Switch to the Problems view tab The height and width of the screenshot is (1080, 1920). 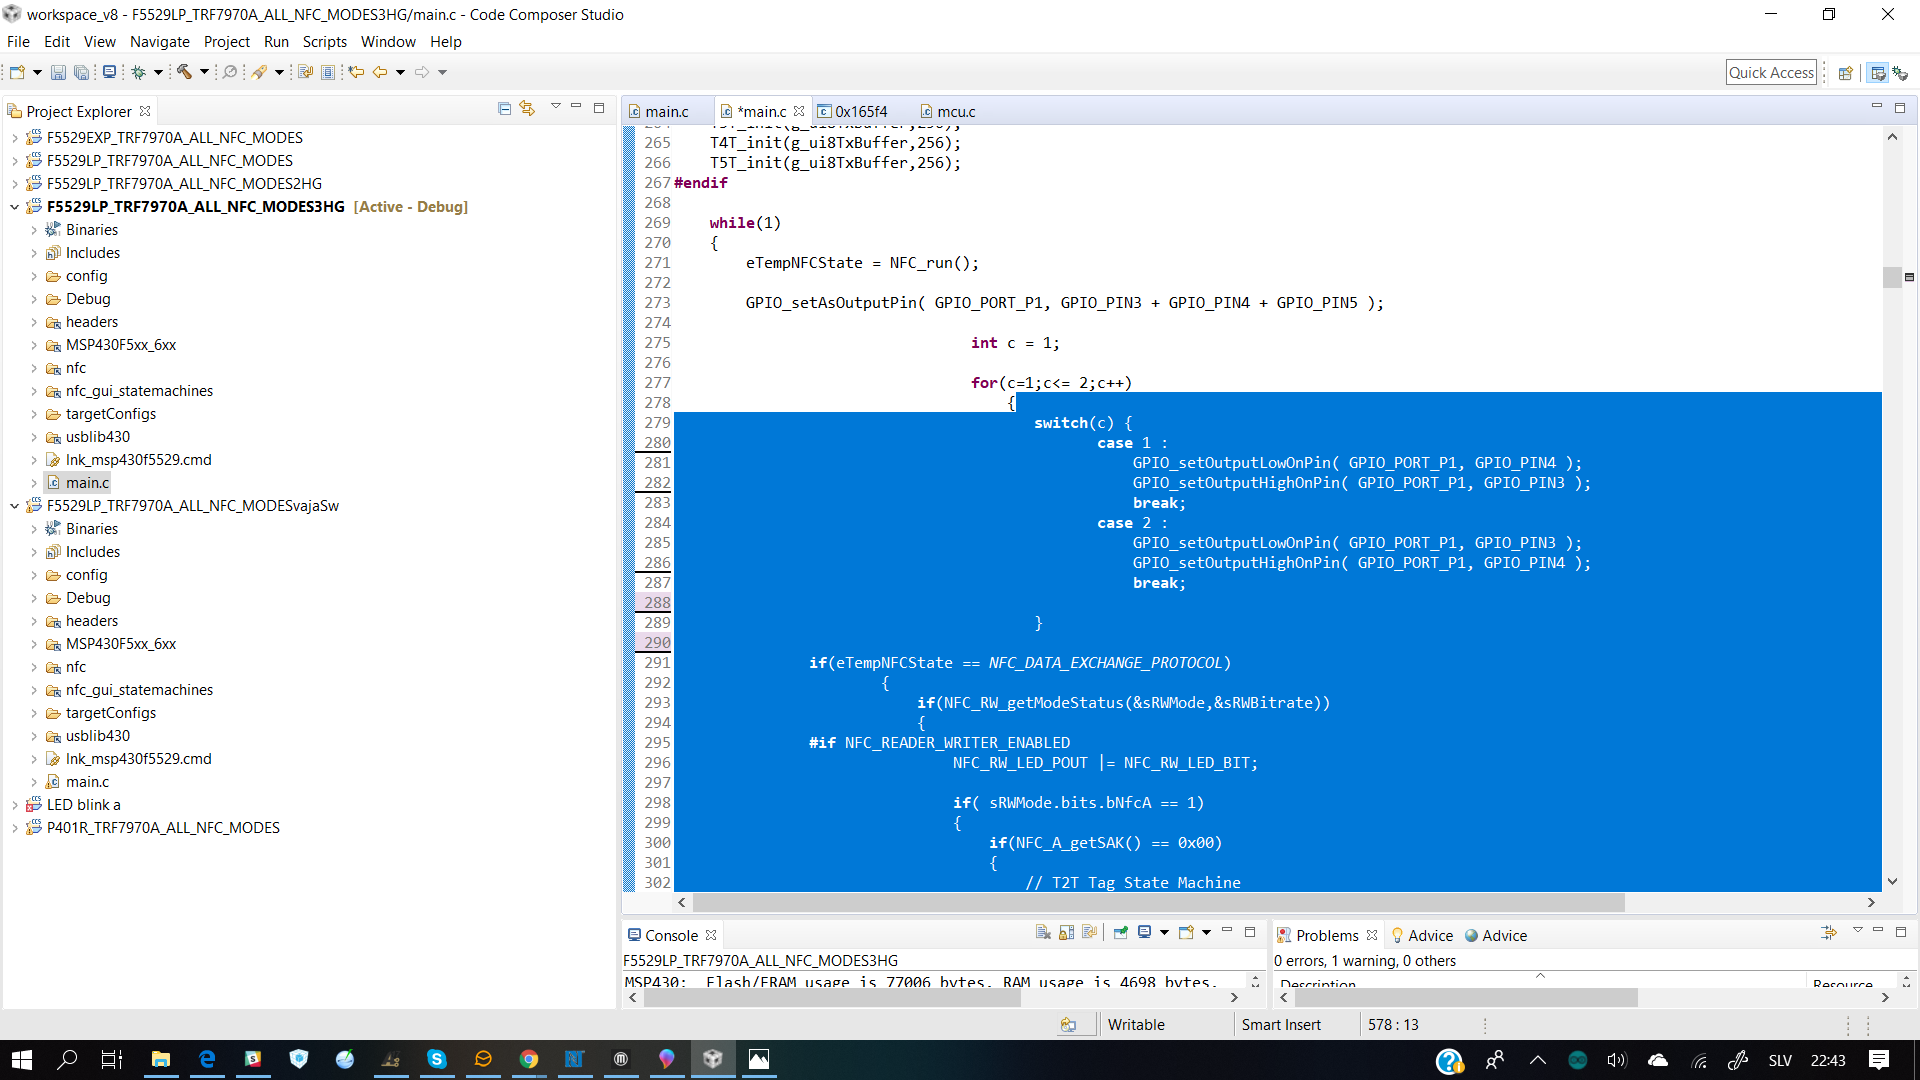click(1326, 935)
